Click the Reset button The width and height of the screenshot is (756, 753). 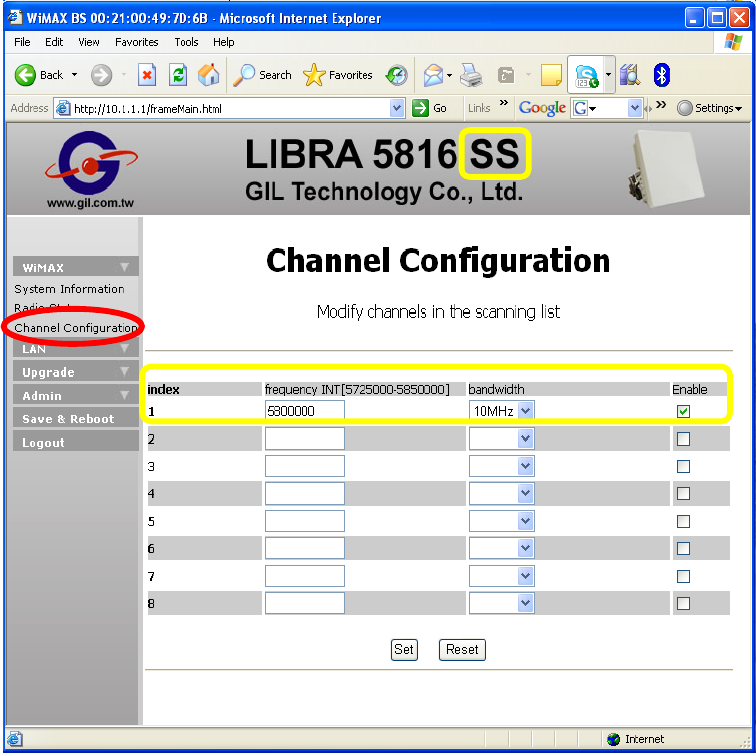[462, 649]
